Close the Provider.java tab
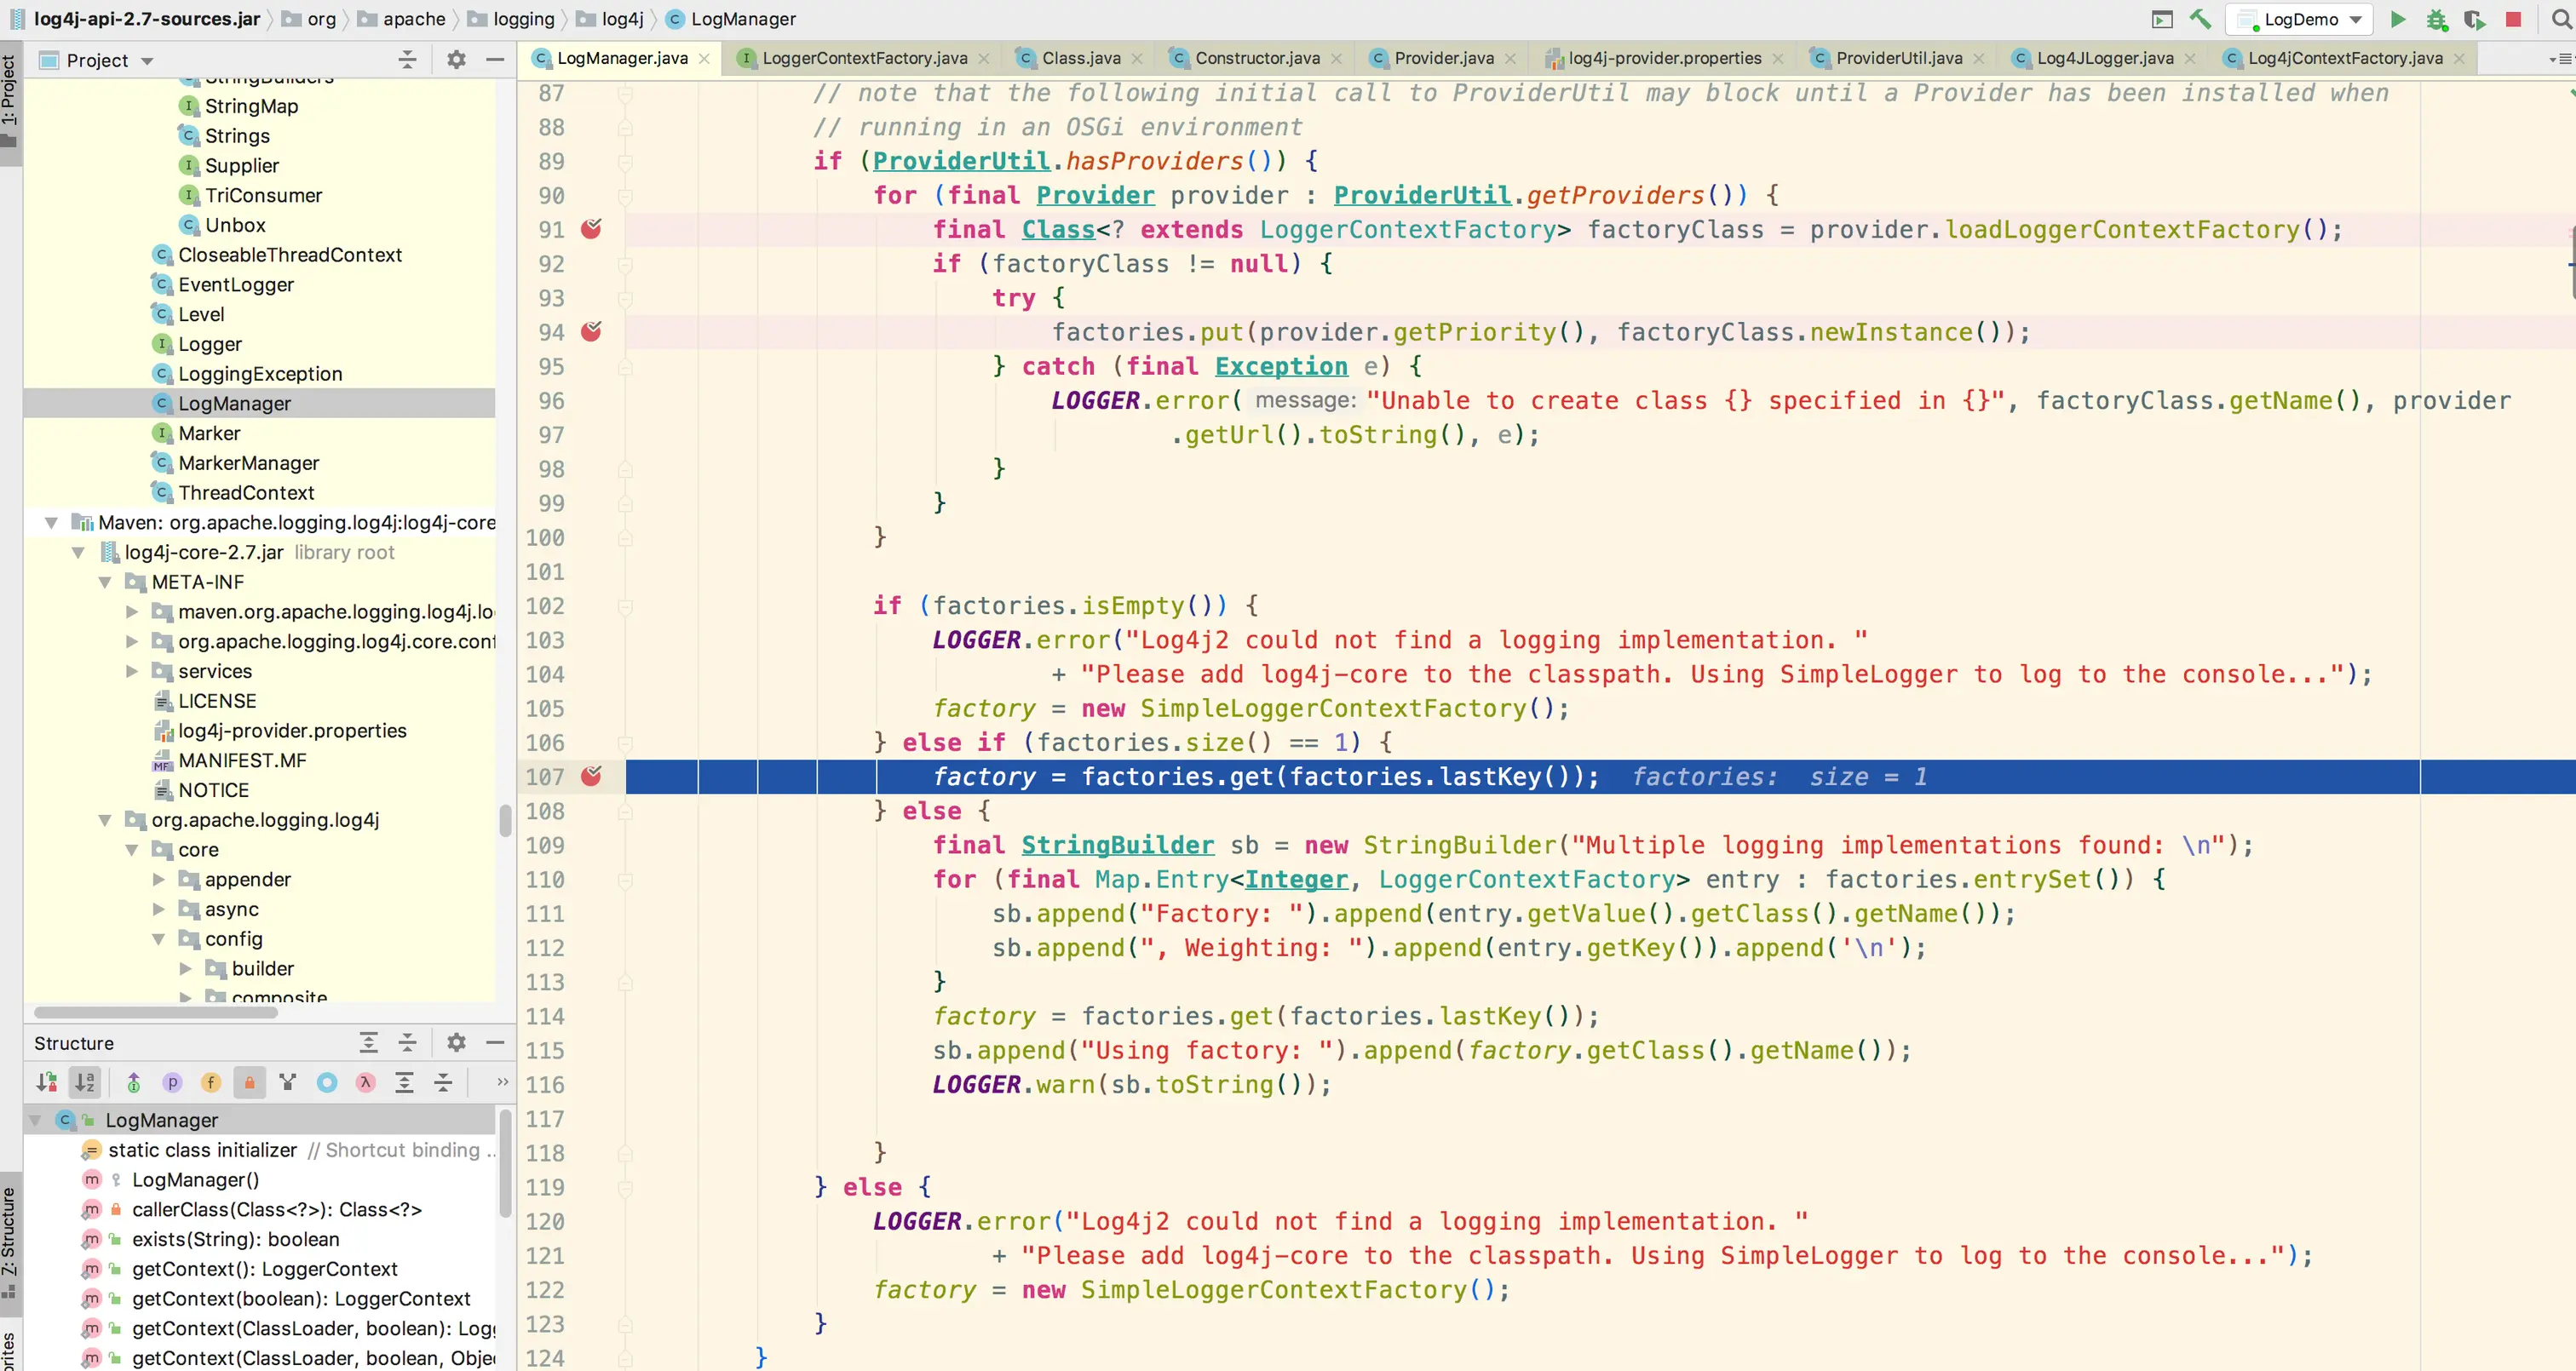 [1510, 58]
